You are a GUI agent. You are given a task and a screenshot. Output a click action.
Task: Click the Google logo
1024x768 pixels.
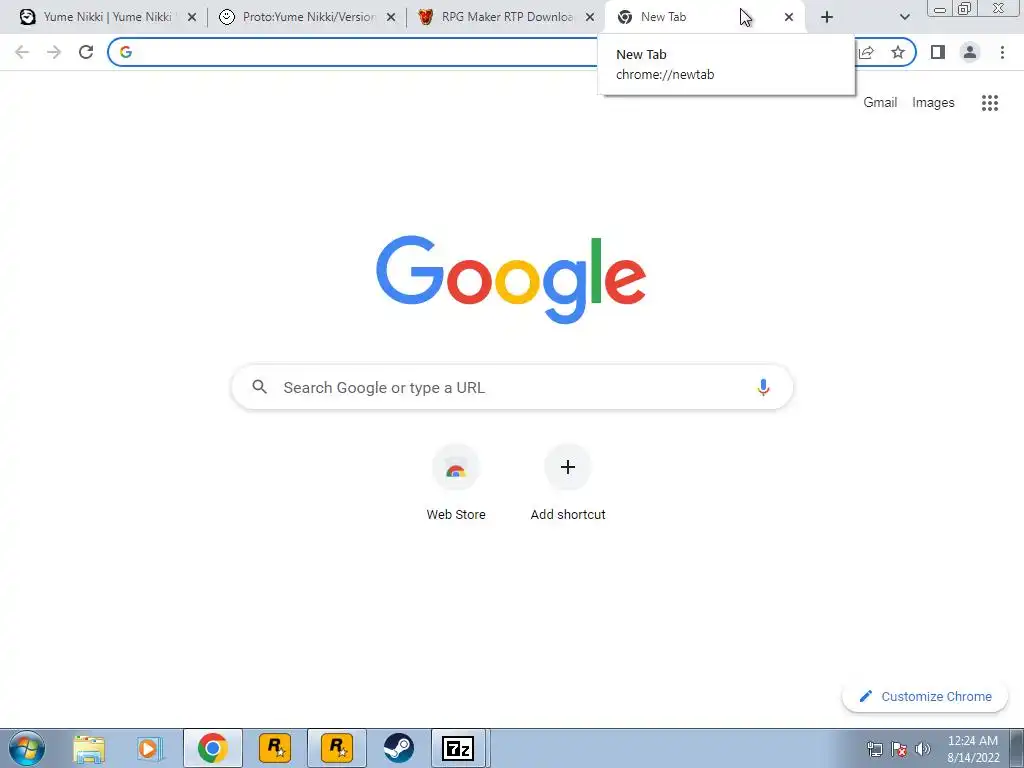[x=511, y=280]
